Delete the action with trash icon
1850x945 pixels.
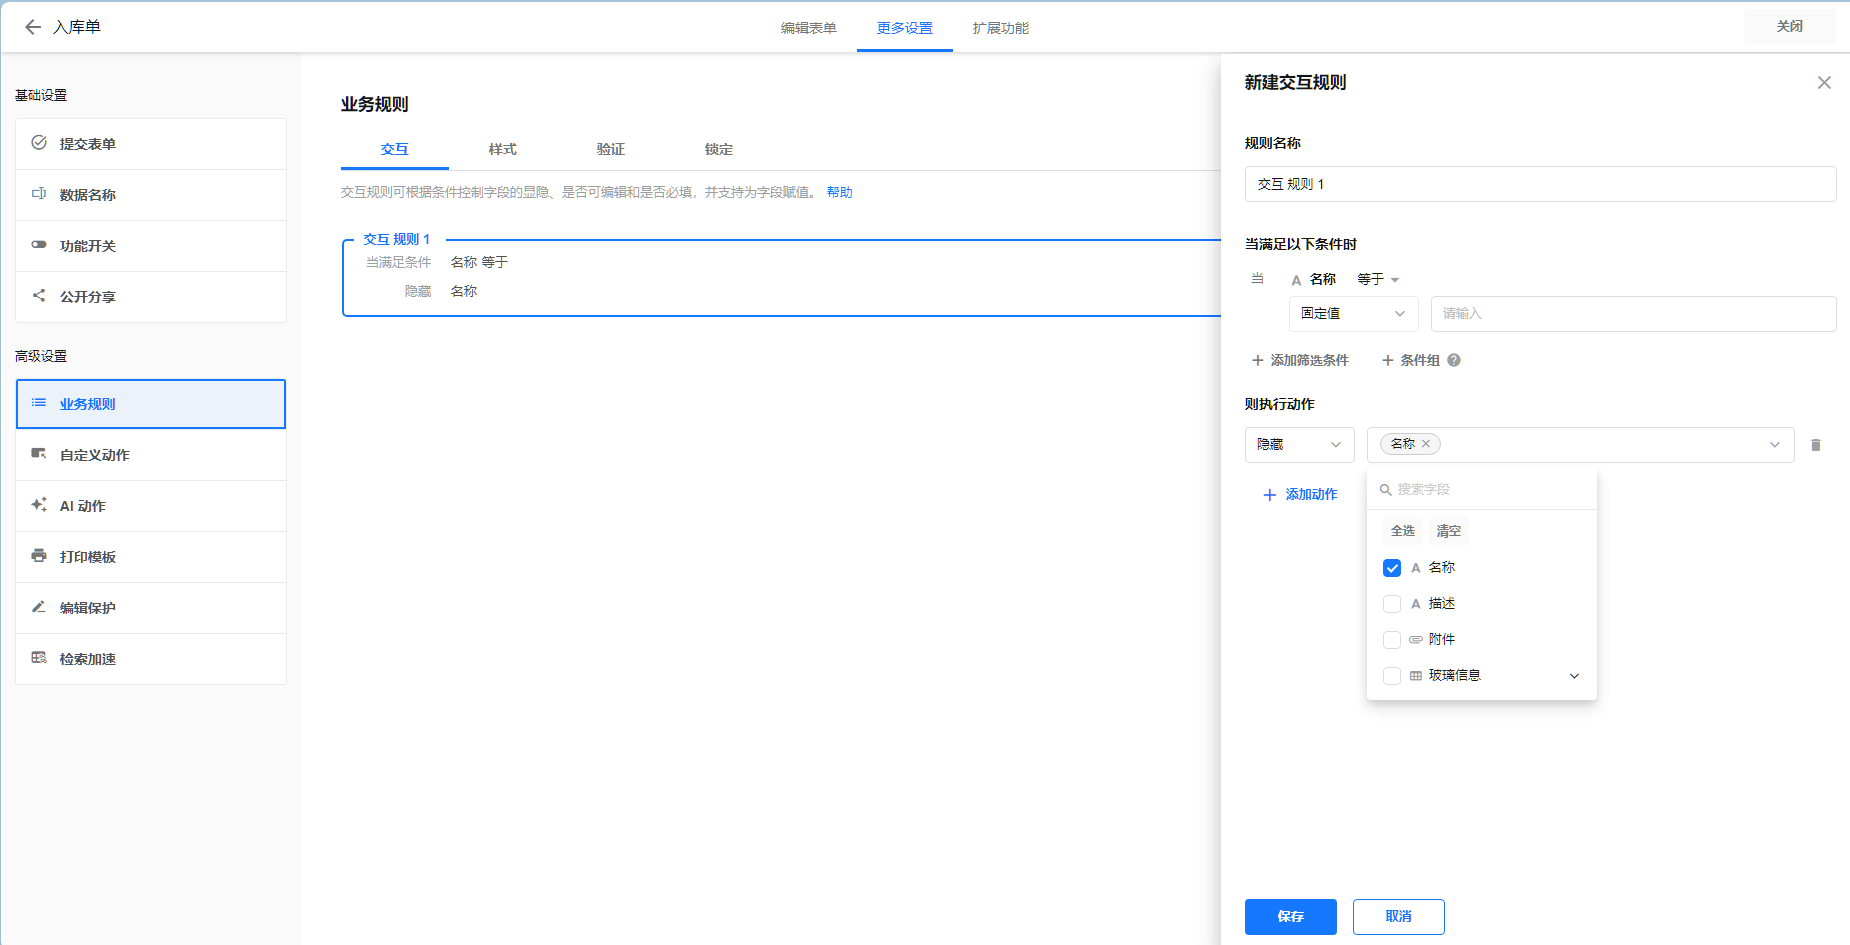[x=1816, y=445]
